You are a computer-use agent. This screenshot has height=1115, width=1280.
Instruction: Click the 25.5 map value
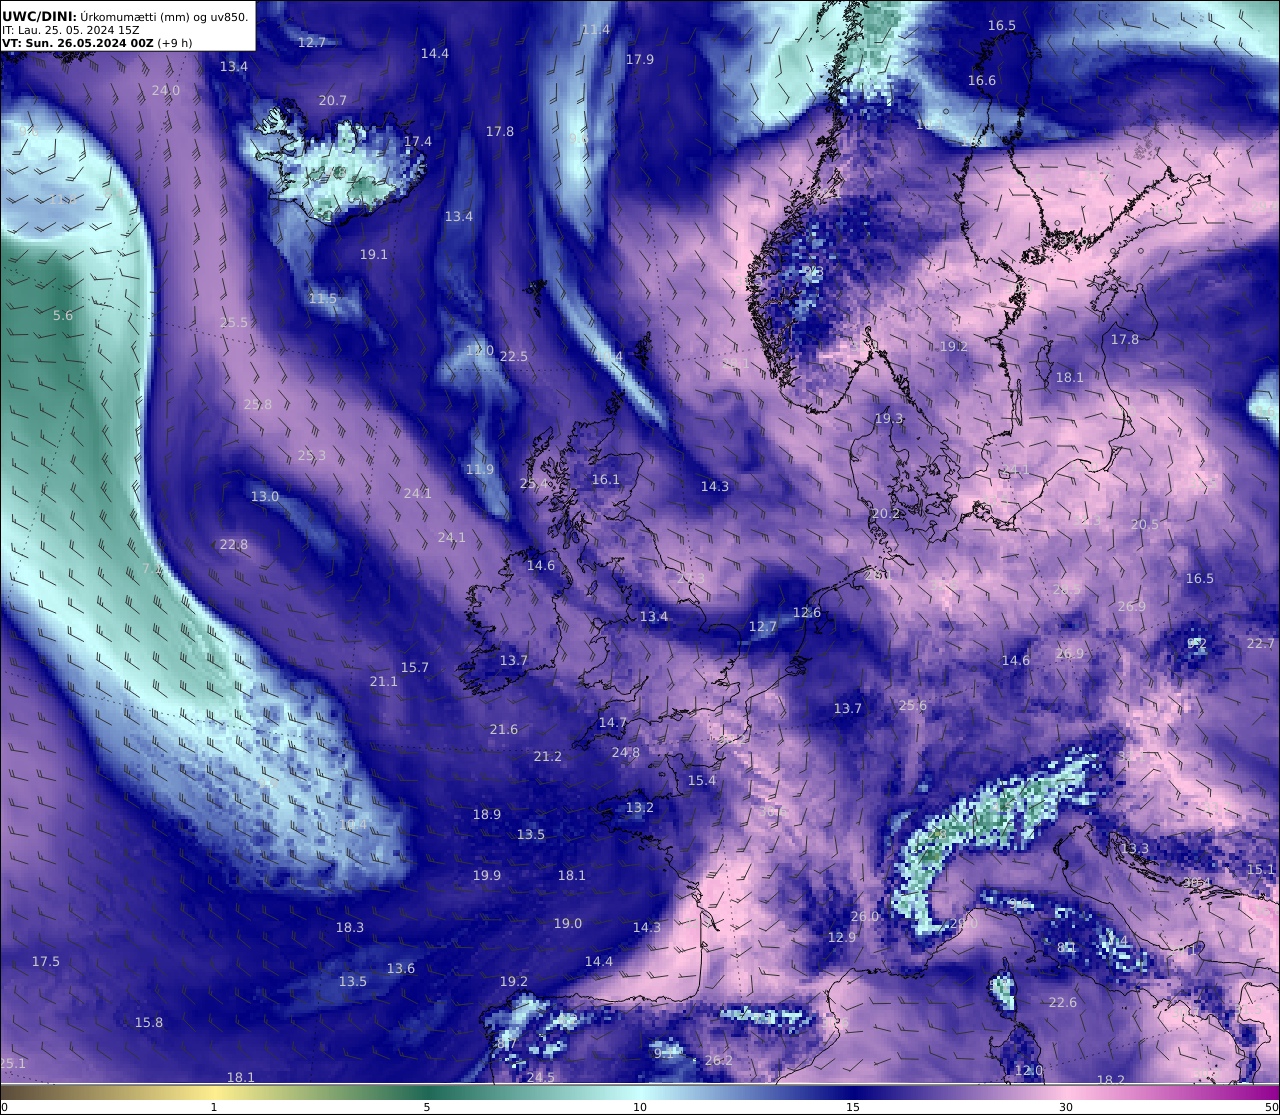(234, 322)
